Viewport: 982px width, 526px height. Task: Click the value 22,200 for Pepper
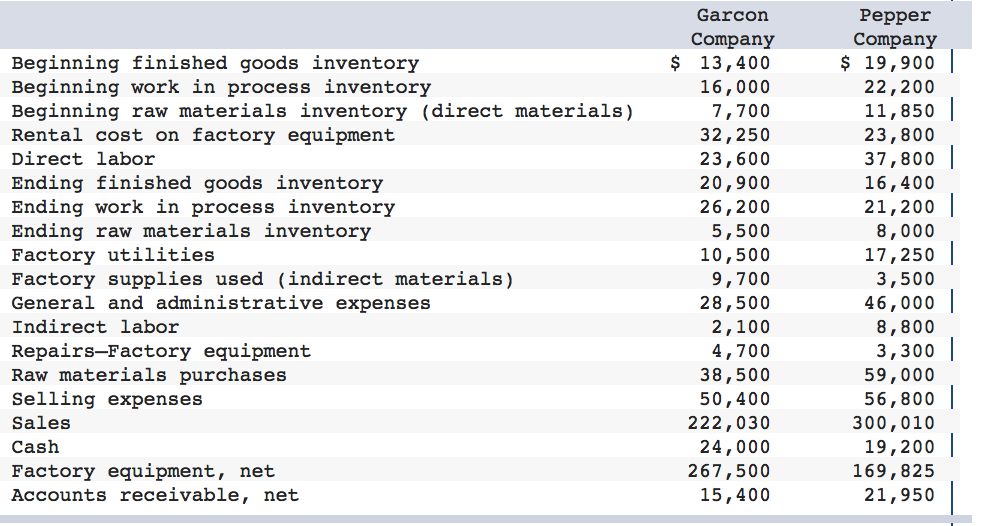899,87
